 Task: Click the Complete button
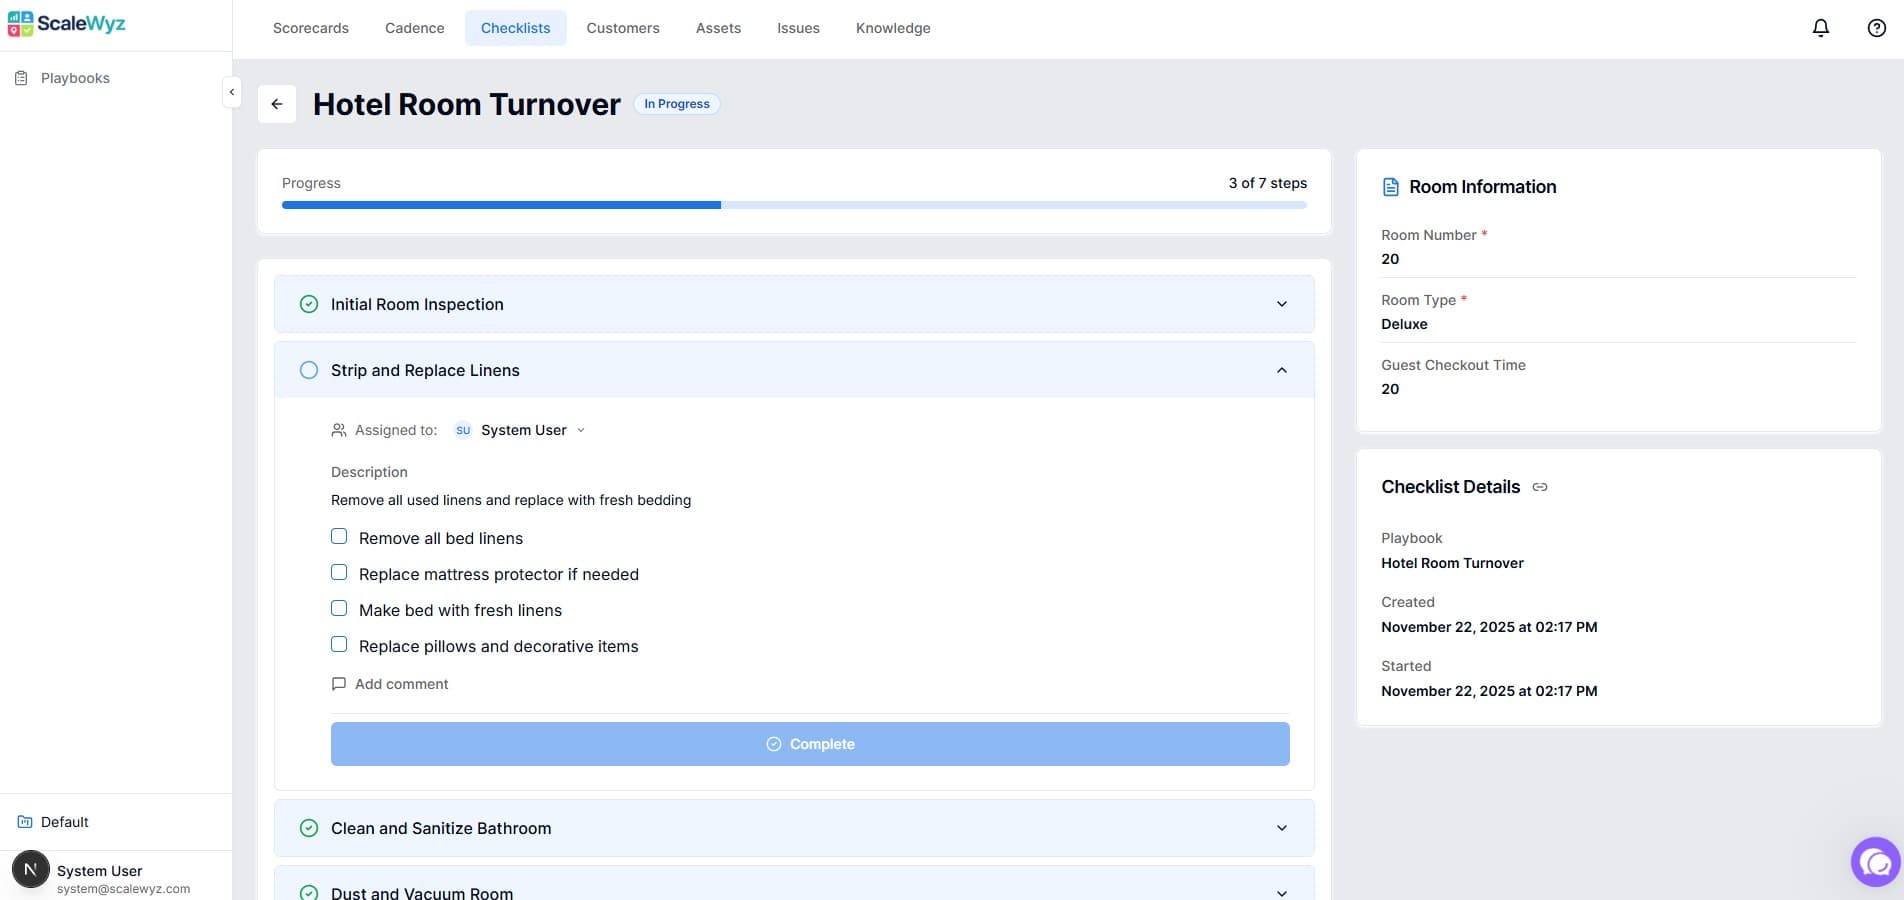810,744
